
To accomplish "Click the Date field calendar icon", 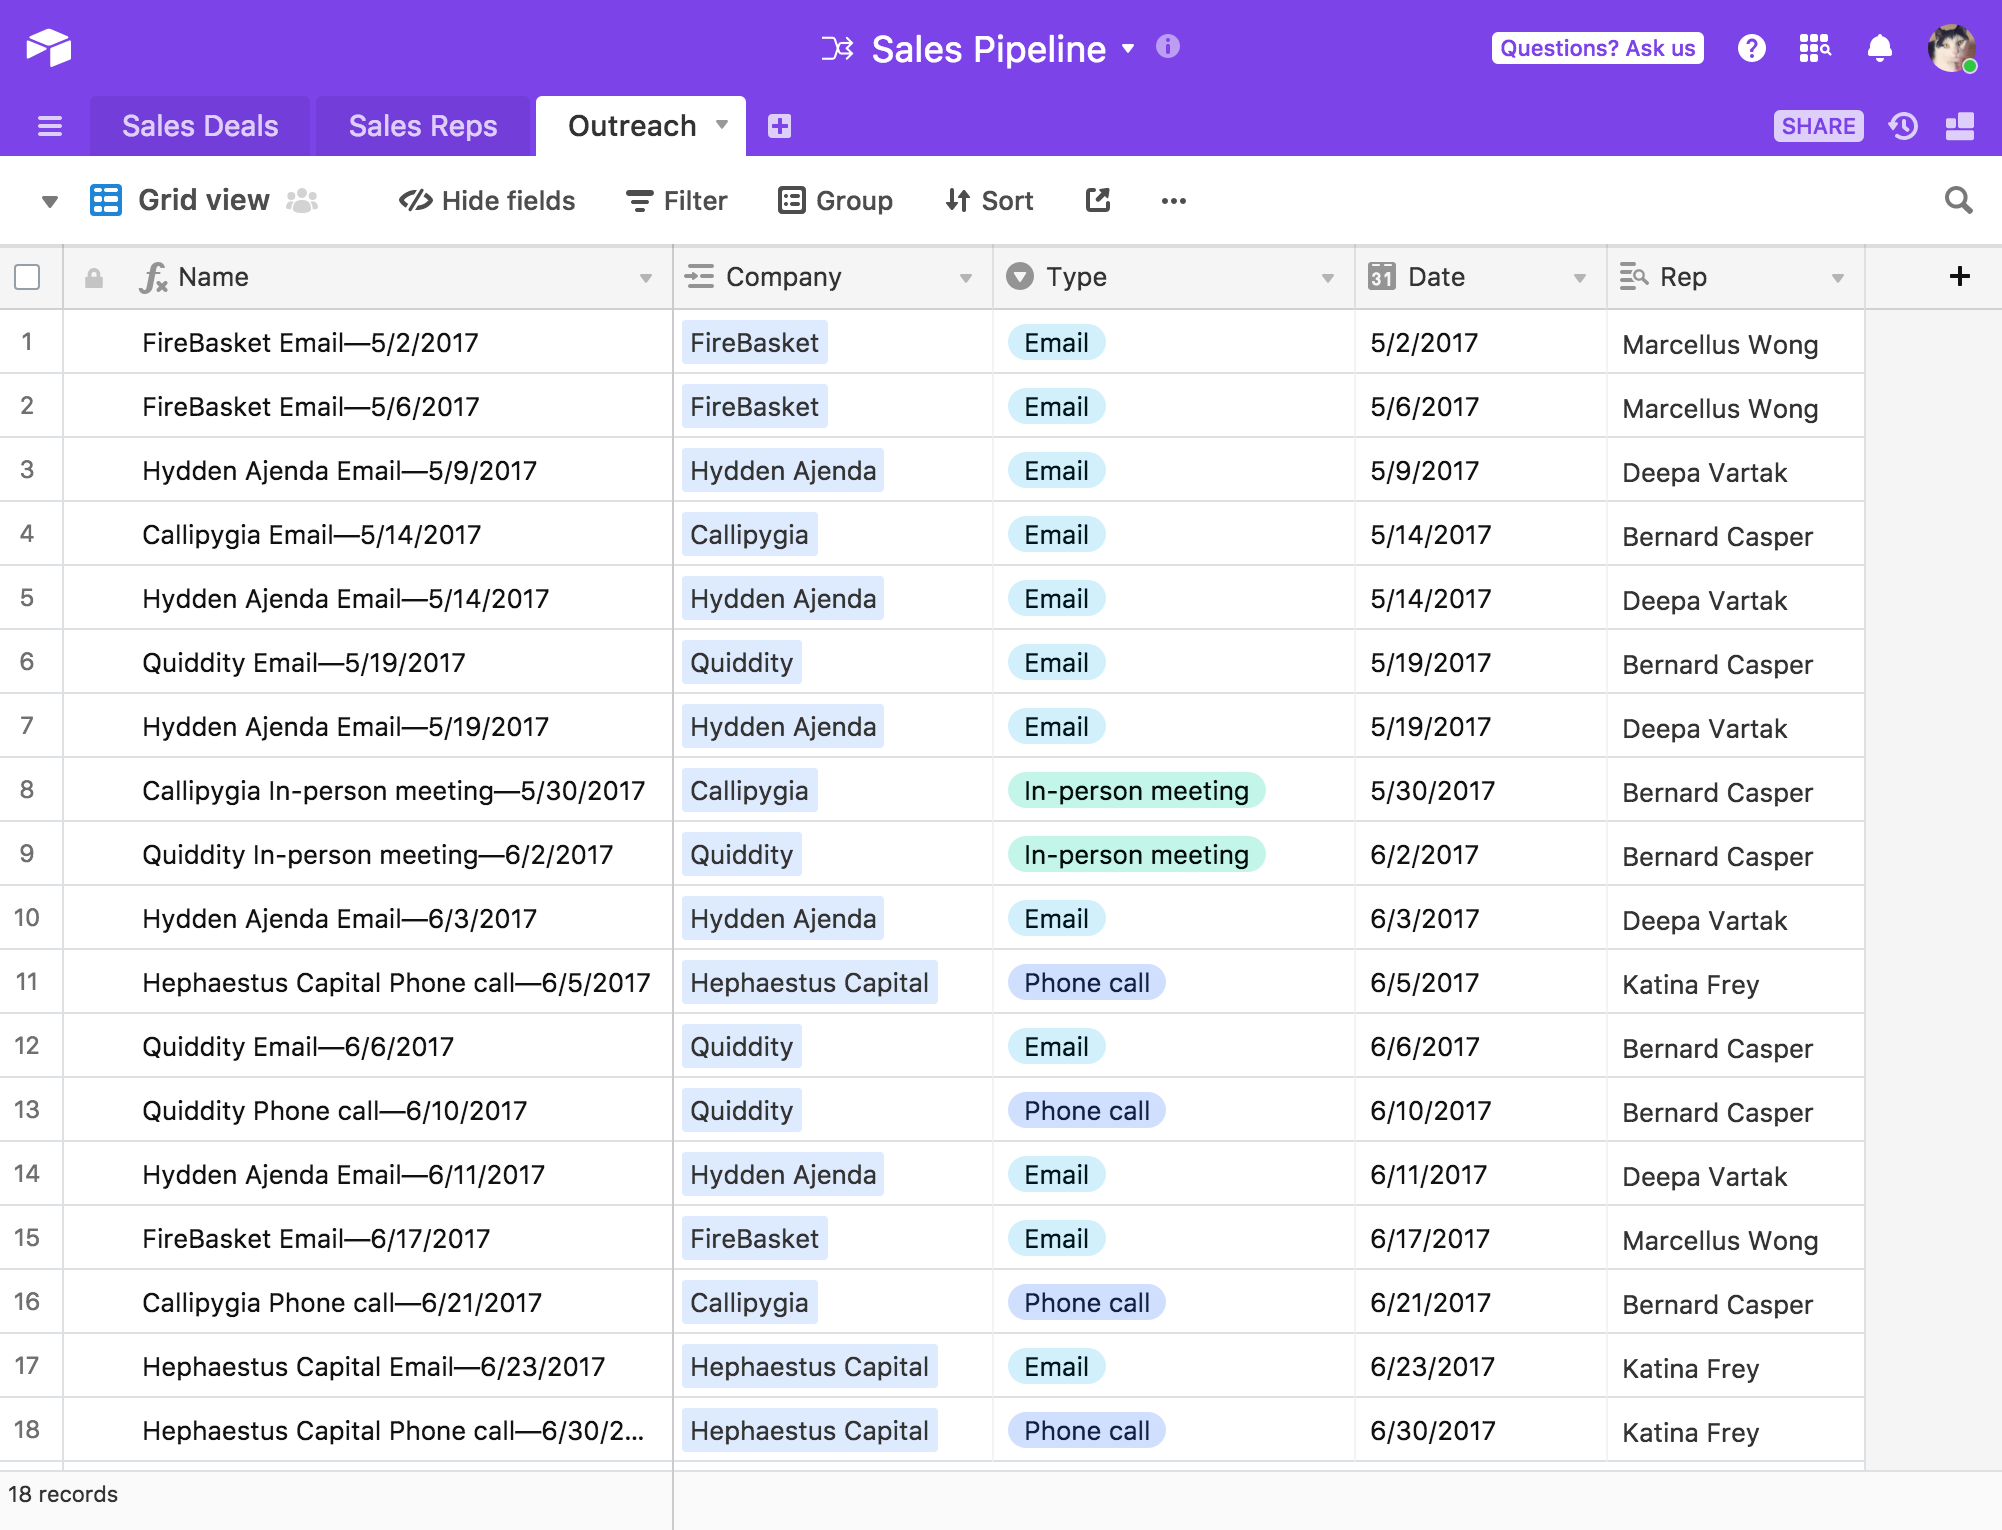I will point(1382,276).
